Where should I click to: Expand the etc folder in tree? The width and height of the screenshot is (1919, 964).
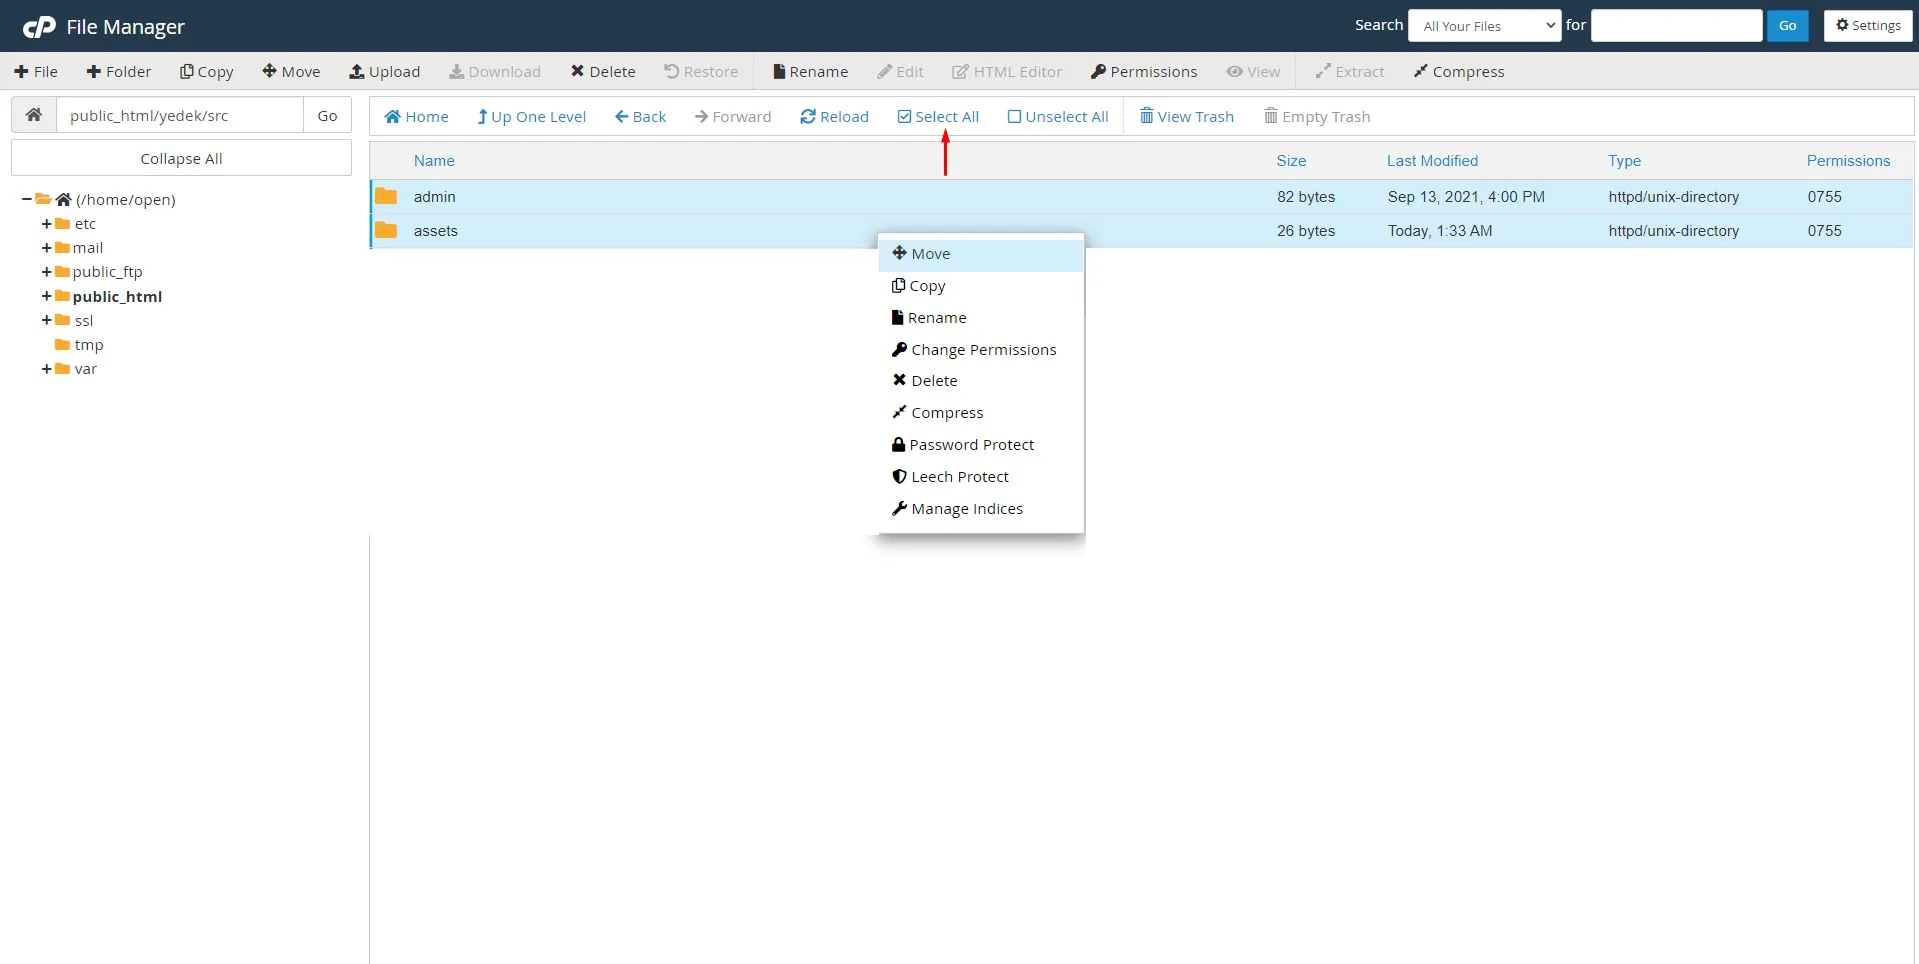pyautogui.click(x=46, y=224)
